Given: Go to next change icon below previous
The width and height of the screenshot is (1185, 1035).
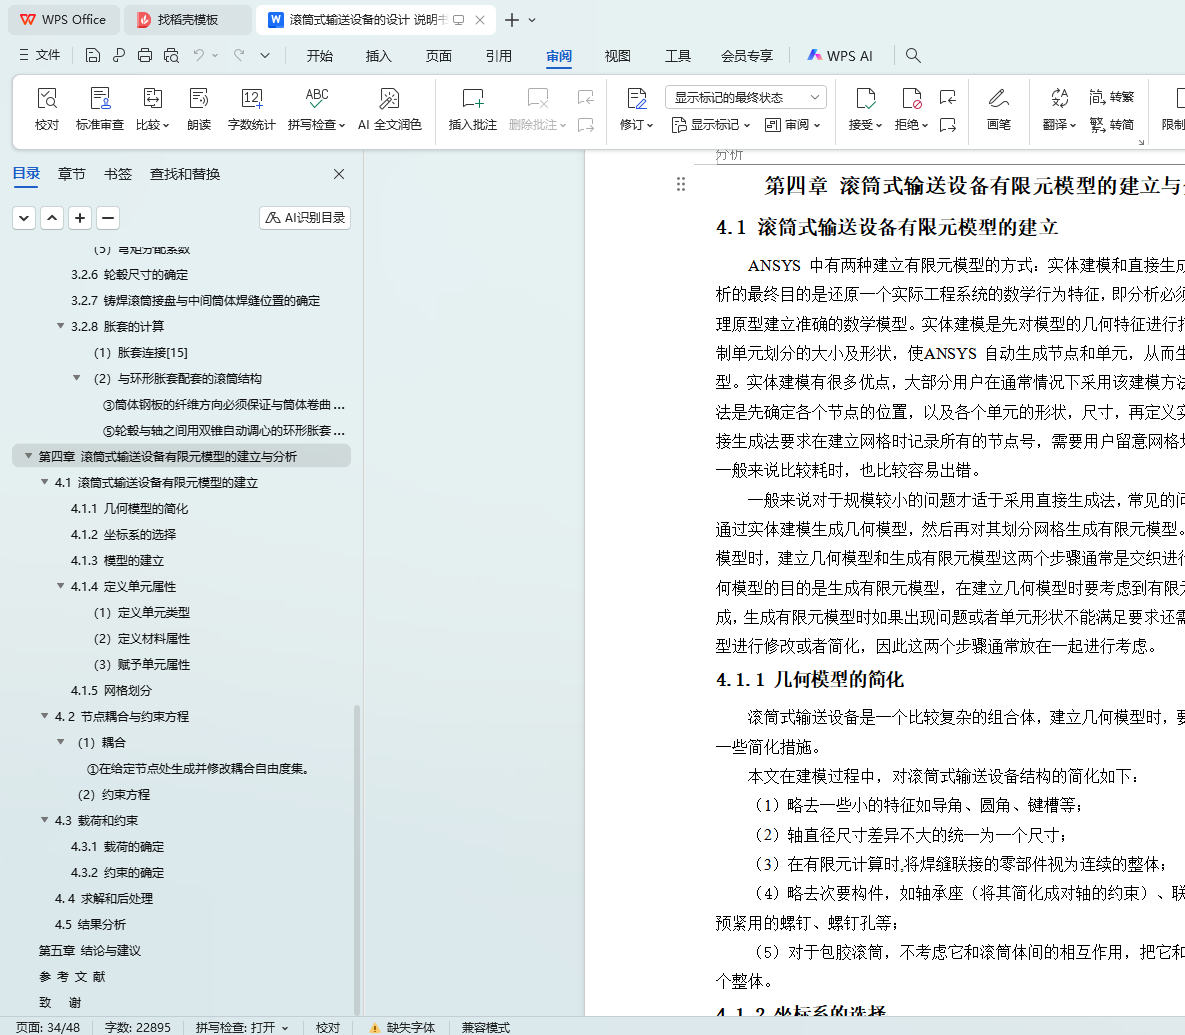Looking at the screenshot, I should (x=948, y=125).
